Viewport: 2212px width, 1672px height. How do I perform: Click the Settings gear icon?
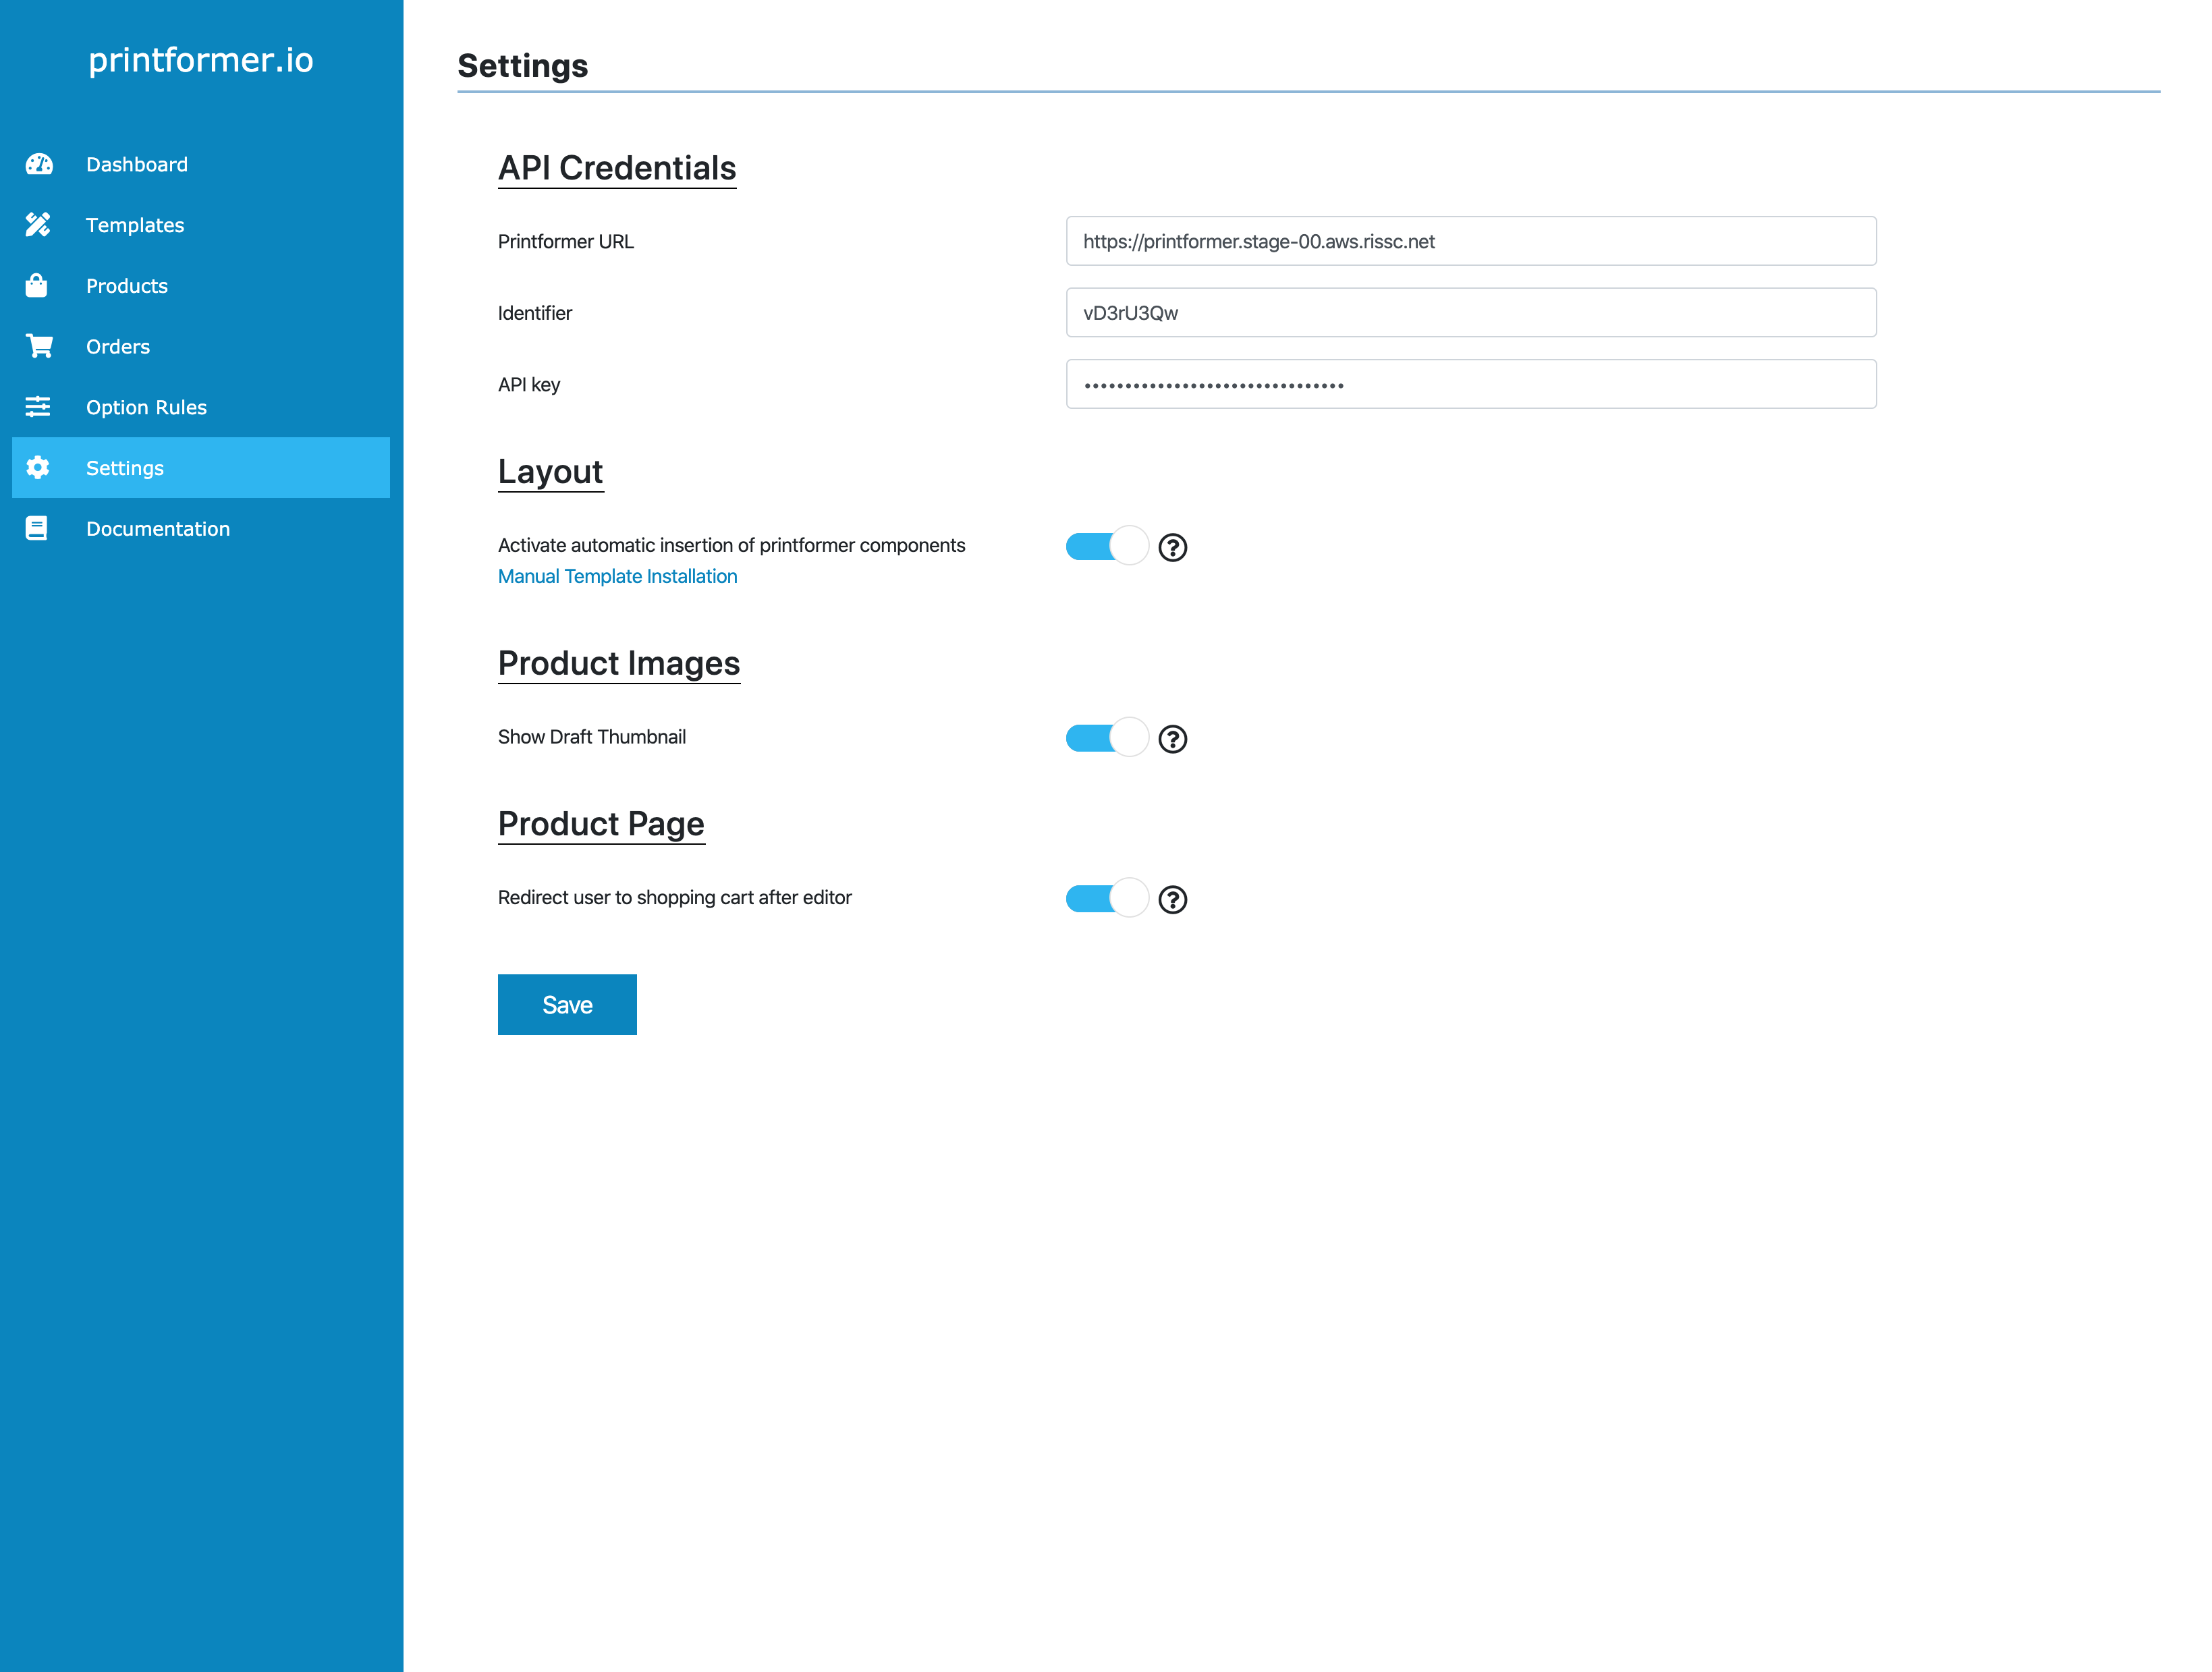point(38,467)
